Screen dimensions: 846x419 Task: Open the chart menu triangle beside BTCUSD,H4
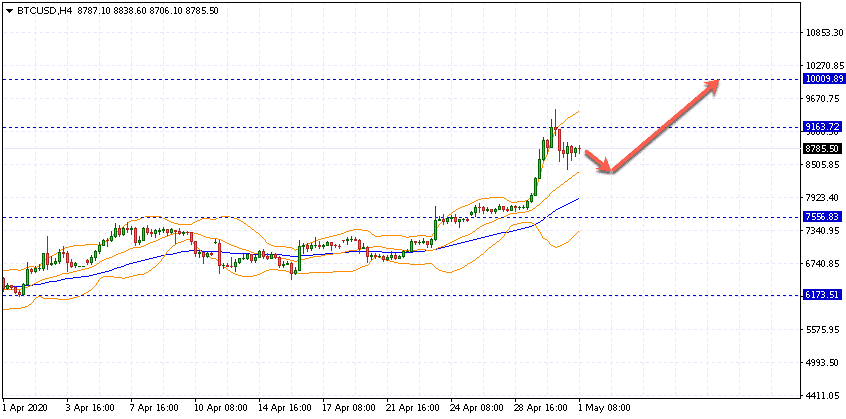[x=9, y=10]
